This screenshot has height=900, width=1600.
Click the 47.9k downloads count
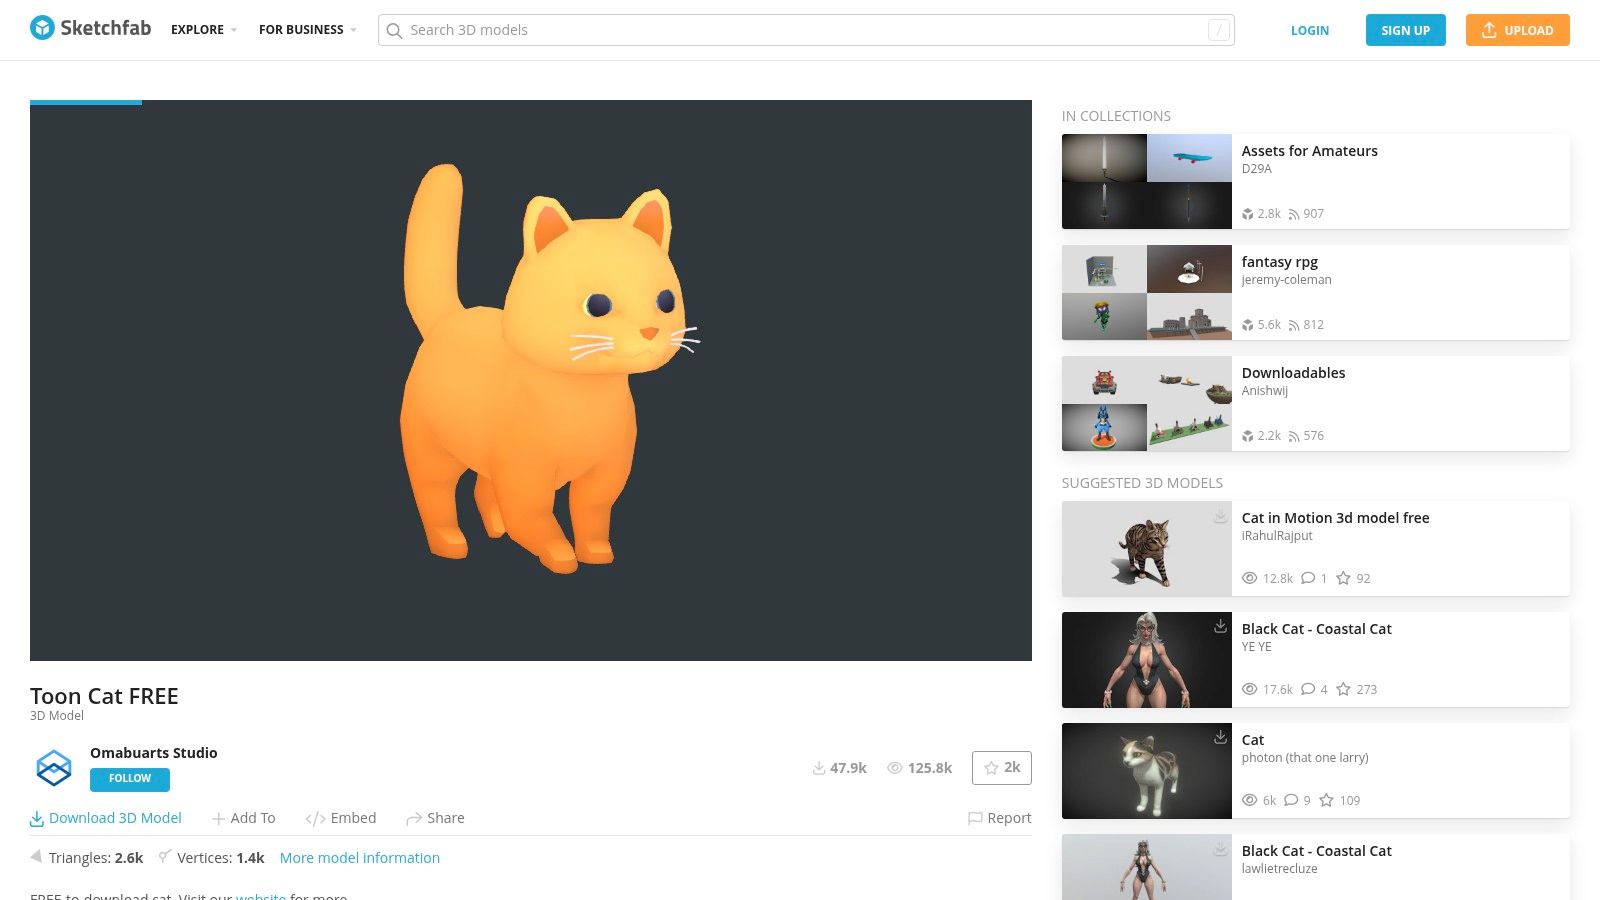[839, 768]
